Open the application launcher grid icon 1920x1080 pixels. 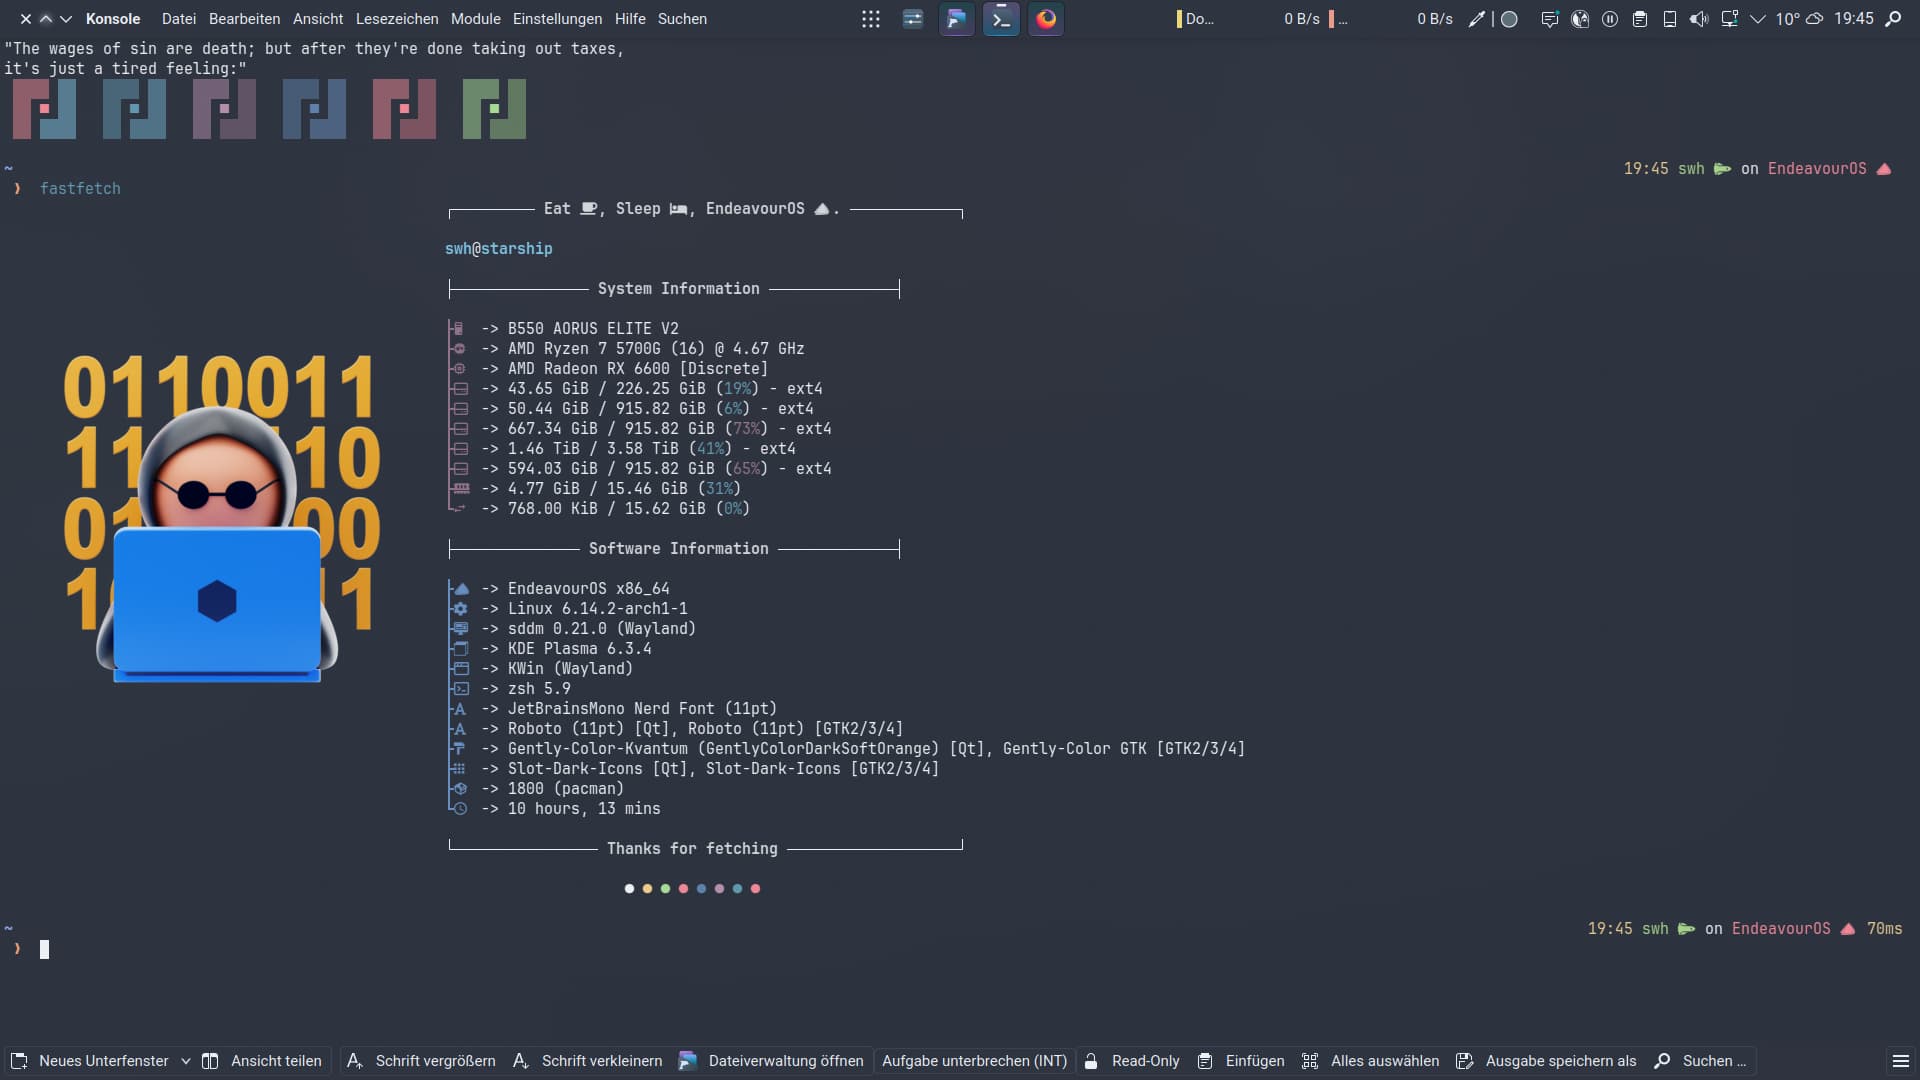(x=871, y=19)
